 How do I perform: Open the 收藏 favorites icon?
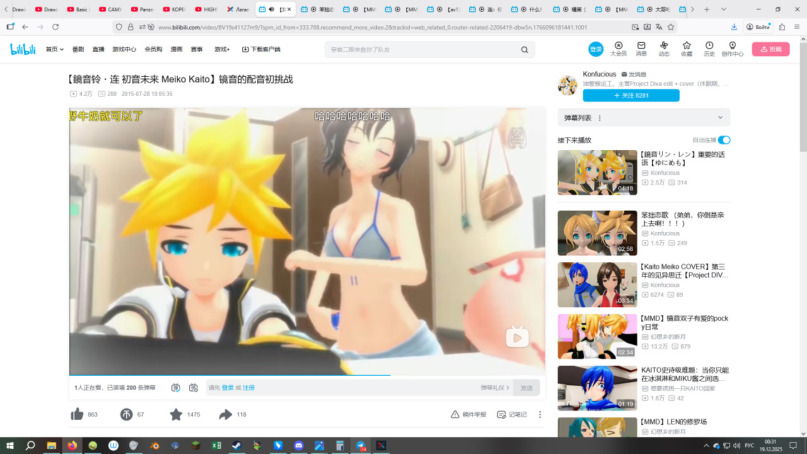coord(687,49)
